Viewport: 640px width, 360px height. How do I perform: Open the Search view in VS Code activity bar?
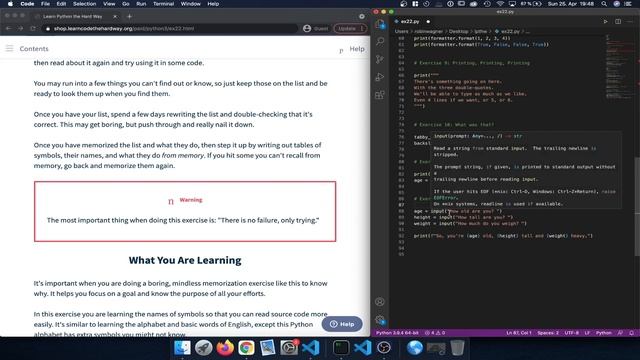pos(380,42)
